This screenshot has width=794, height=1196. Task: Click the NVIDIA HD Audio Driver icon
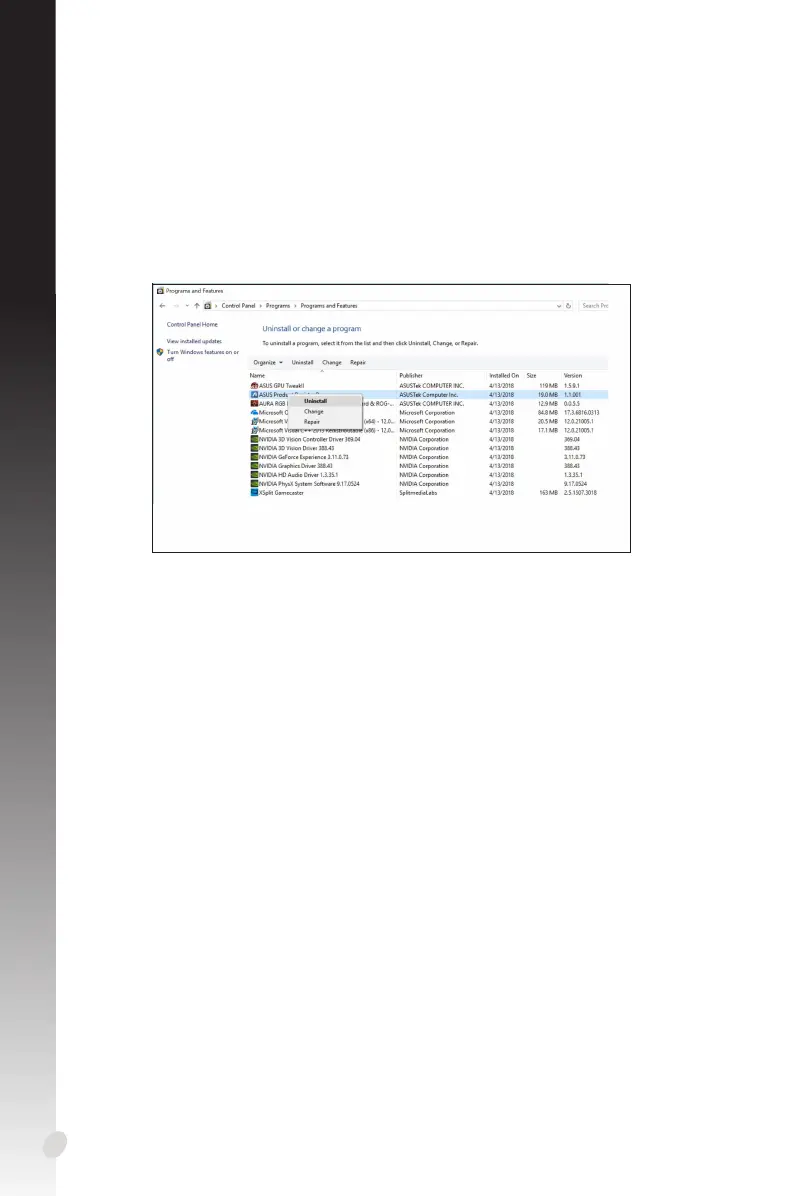tap(255, 475)
